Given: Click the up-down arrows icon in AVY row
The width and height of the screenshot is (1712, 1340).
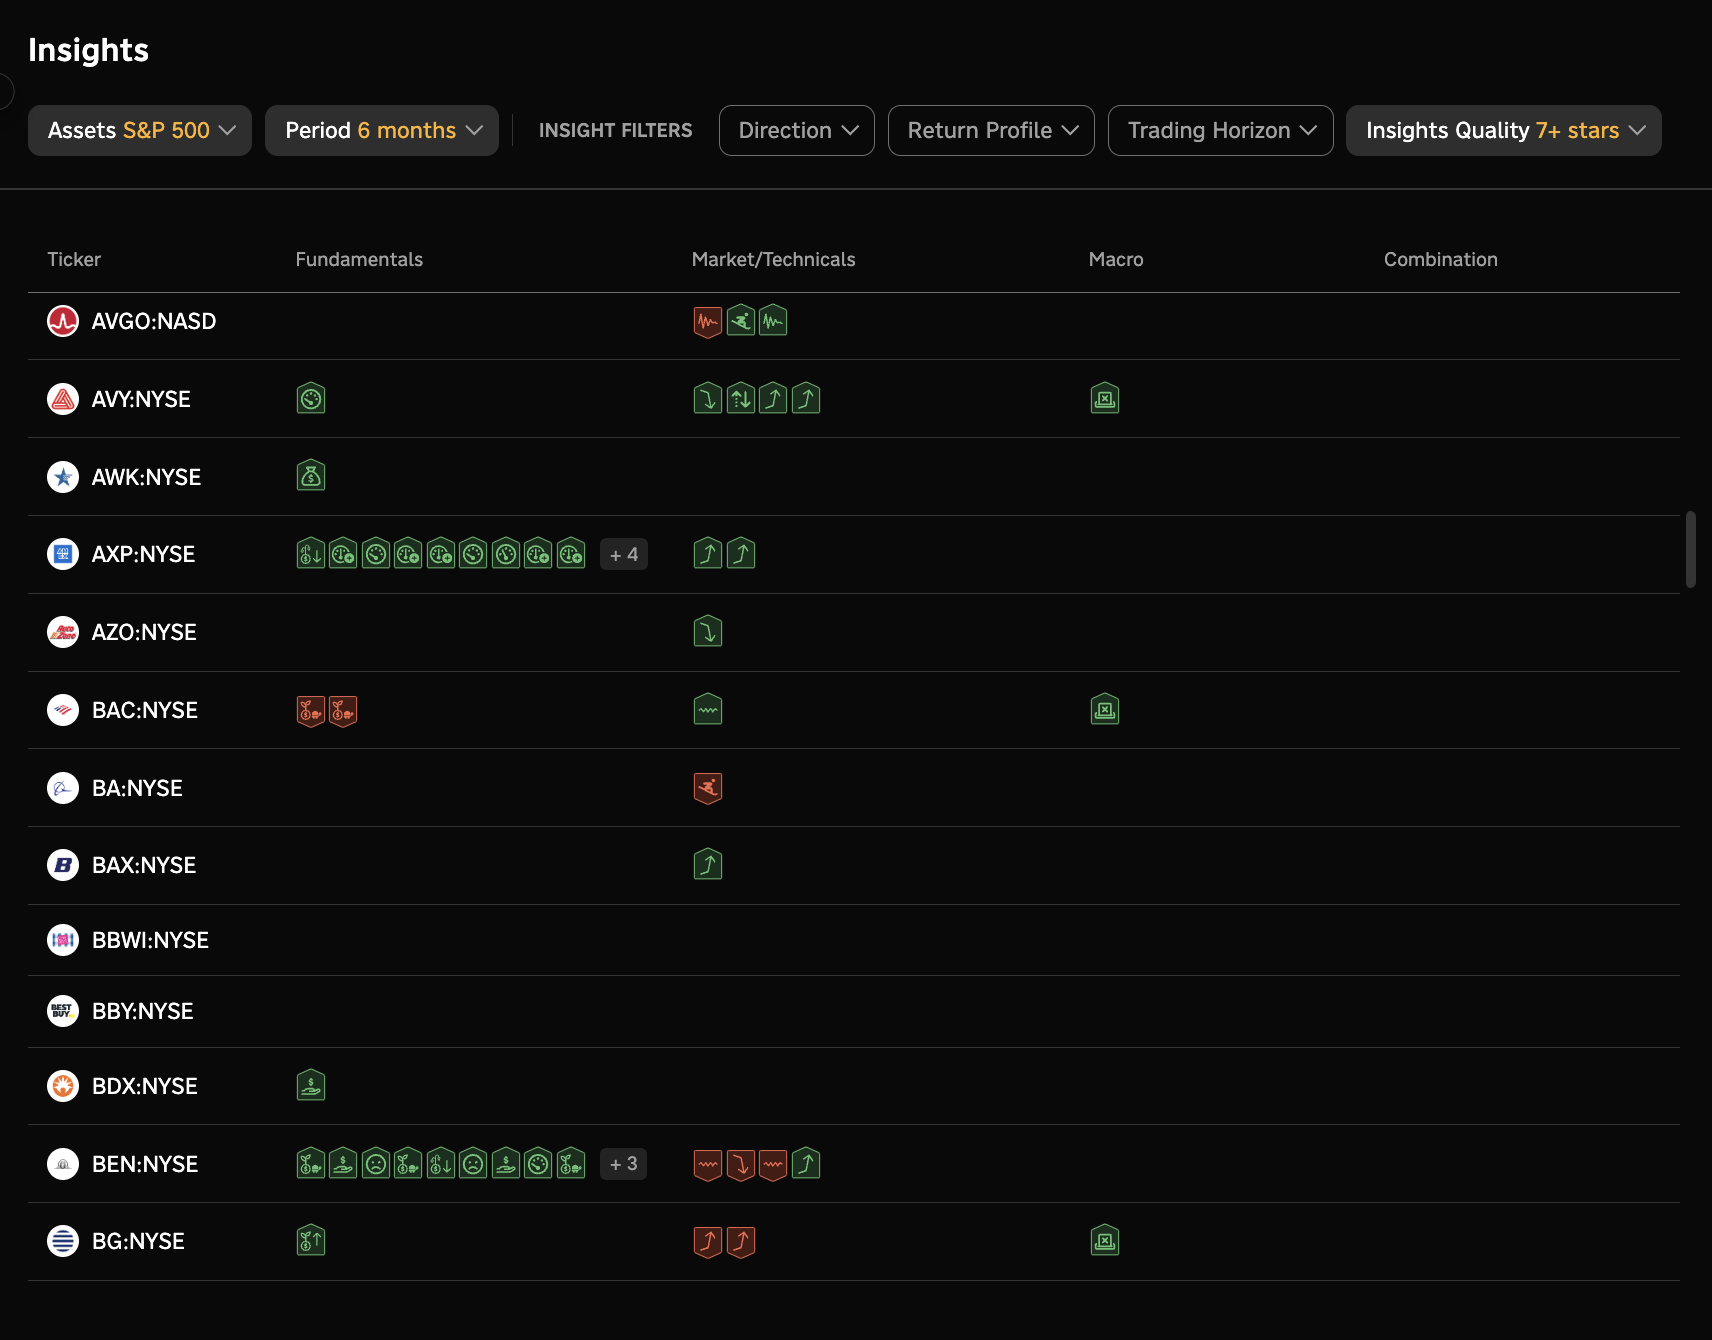Looking at the screenshot, I should click(741, 399).
